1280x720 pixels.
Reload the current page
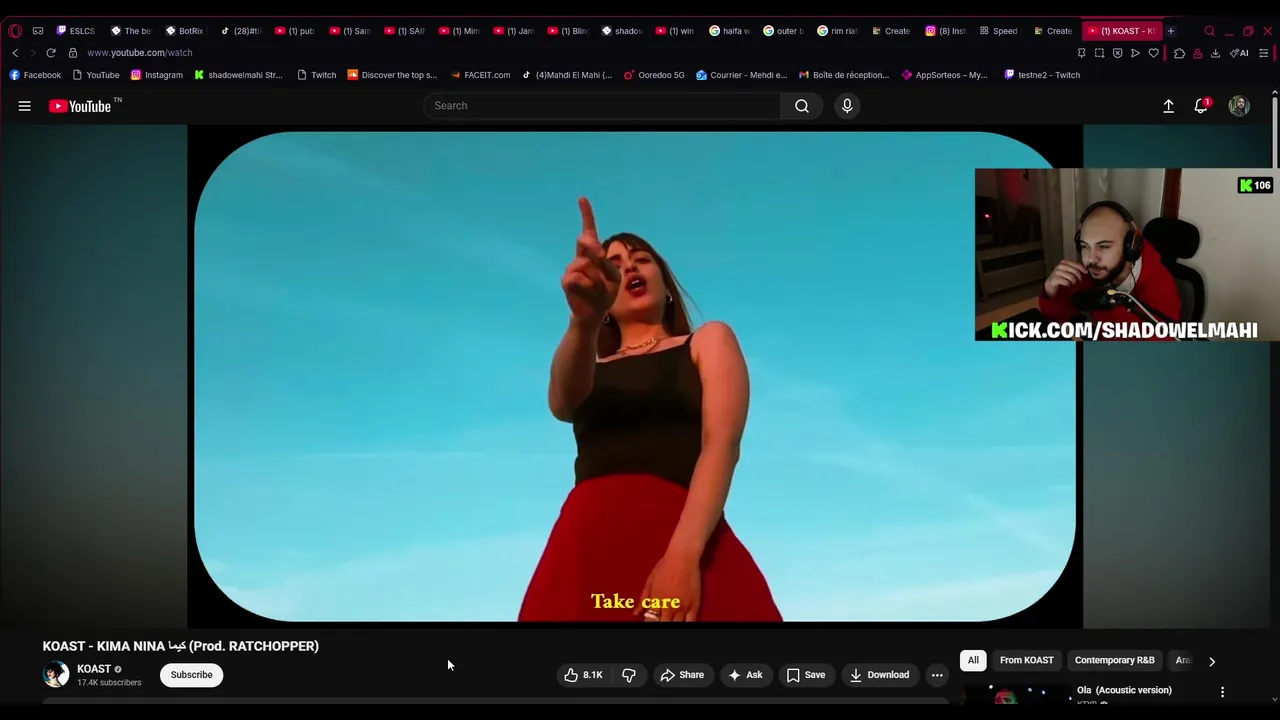[x=51, y=53]
